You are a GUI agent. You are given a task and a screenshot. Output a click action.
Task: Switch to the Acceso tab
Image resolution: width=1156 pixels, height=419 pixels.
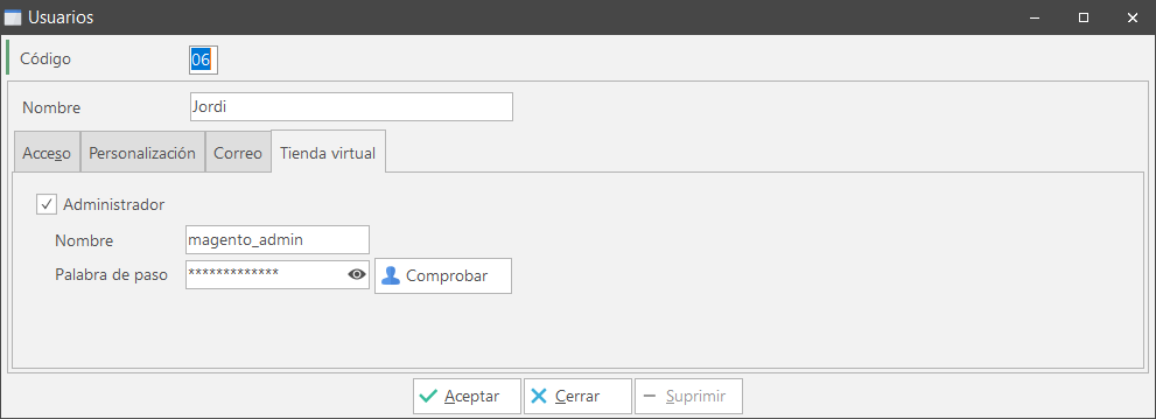47,153
